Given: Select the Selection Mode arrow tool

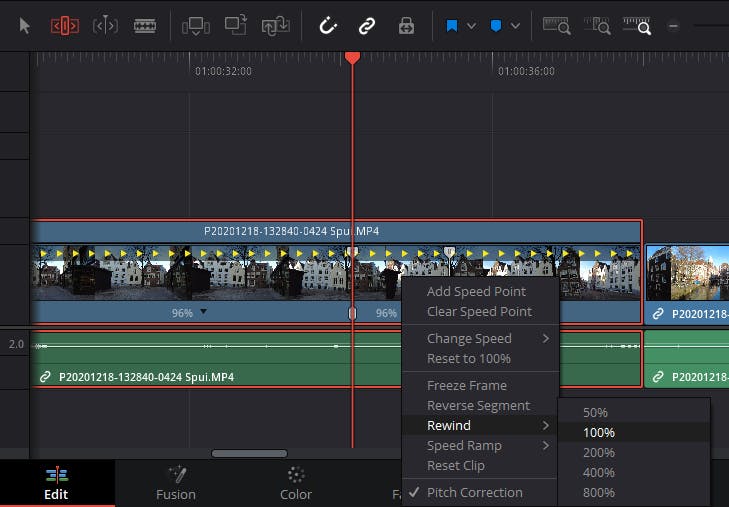Looking at the screenshot, I should pyautogui.click(x=25, y=26).
